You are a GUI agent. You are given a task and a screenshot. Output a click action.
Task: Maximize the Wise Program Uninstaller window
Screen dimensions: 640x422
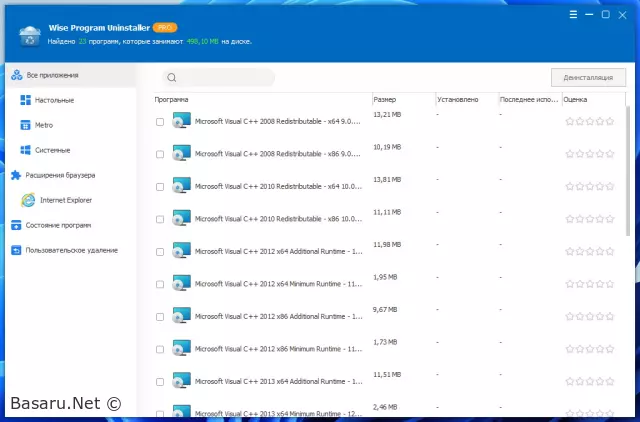606,15
